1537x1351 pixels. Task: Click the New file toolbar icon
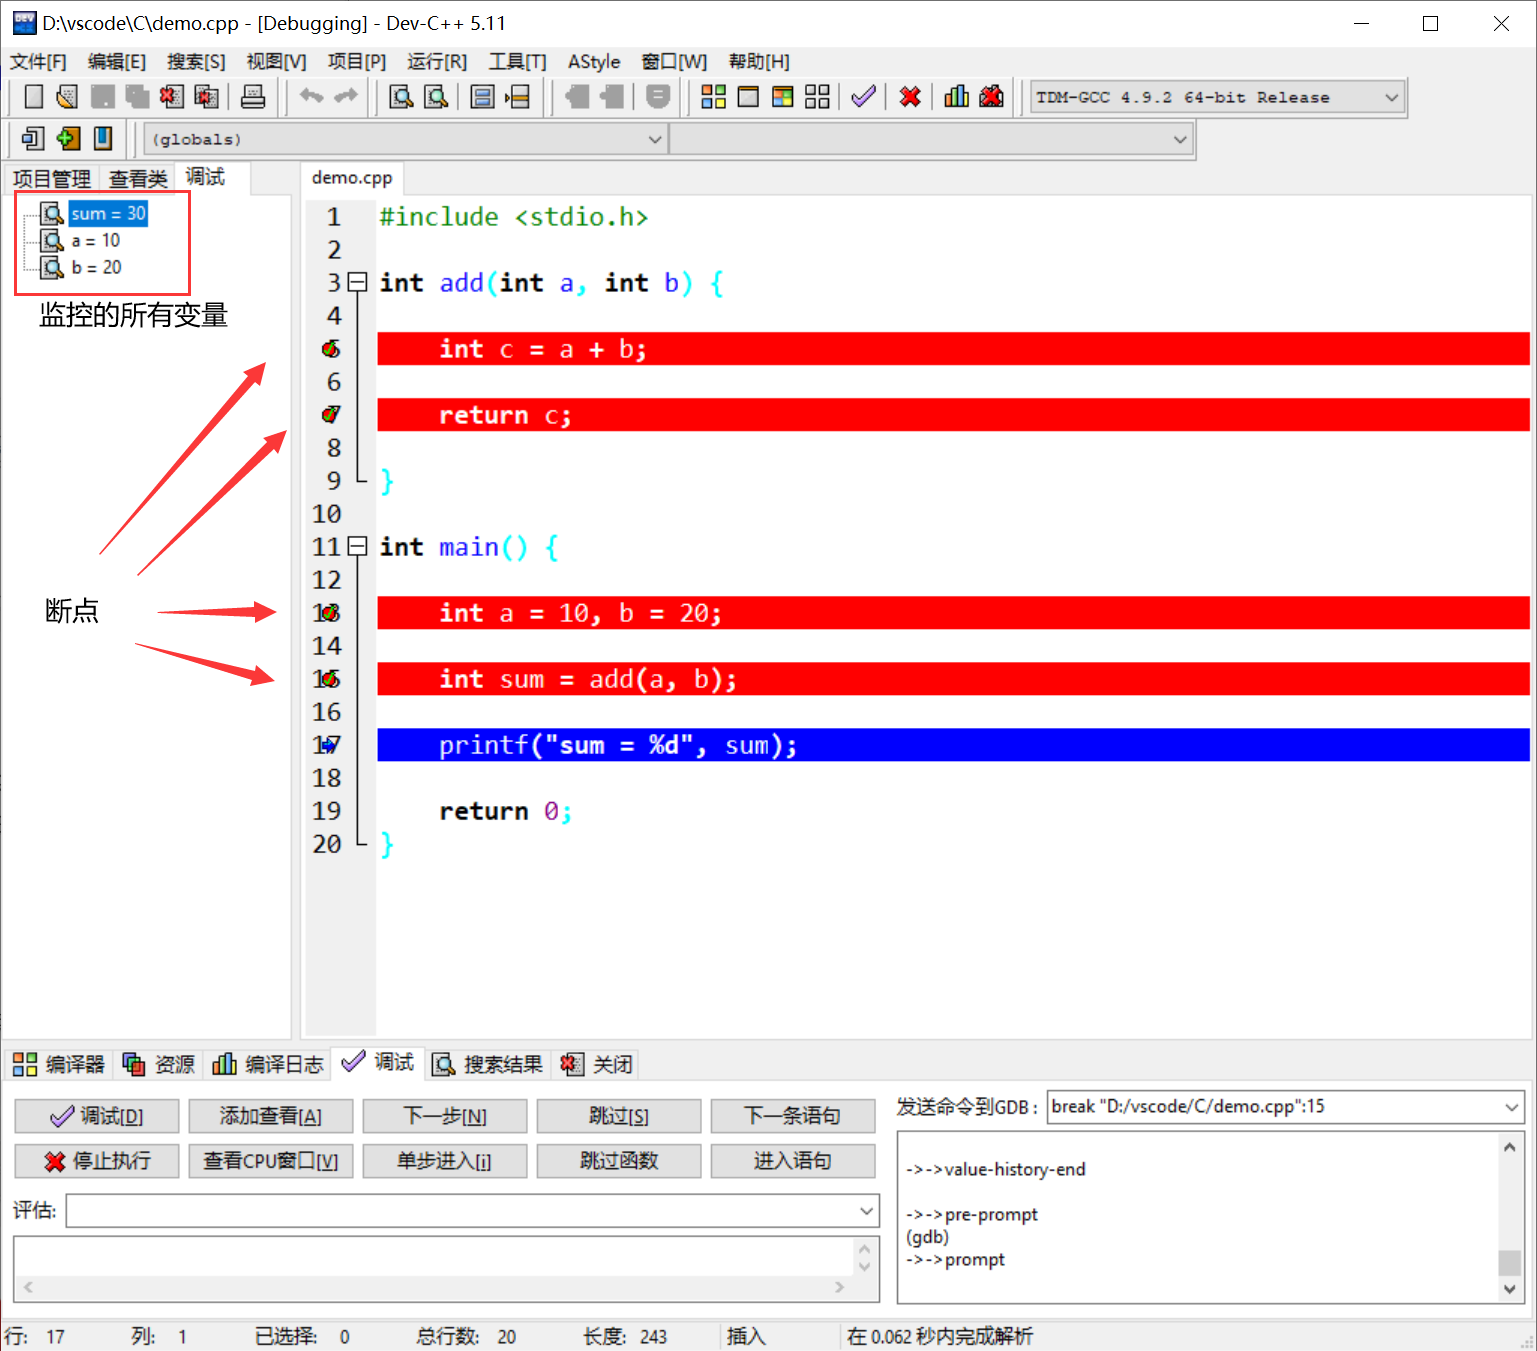pyautogui.click(x=33, y=97)
